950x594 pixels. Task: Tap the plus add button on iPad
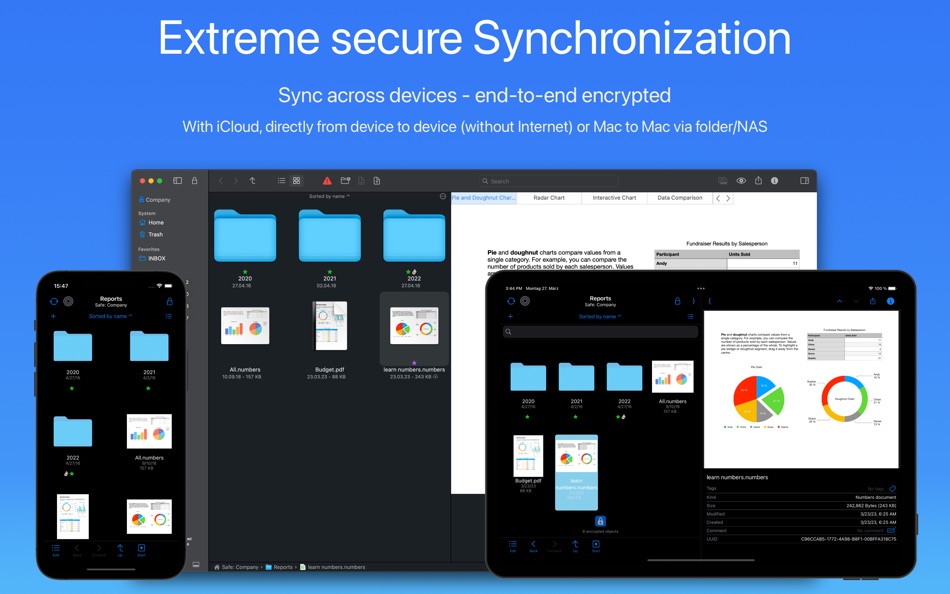pyautogui.click(x=510, y=316)
